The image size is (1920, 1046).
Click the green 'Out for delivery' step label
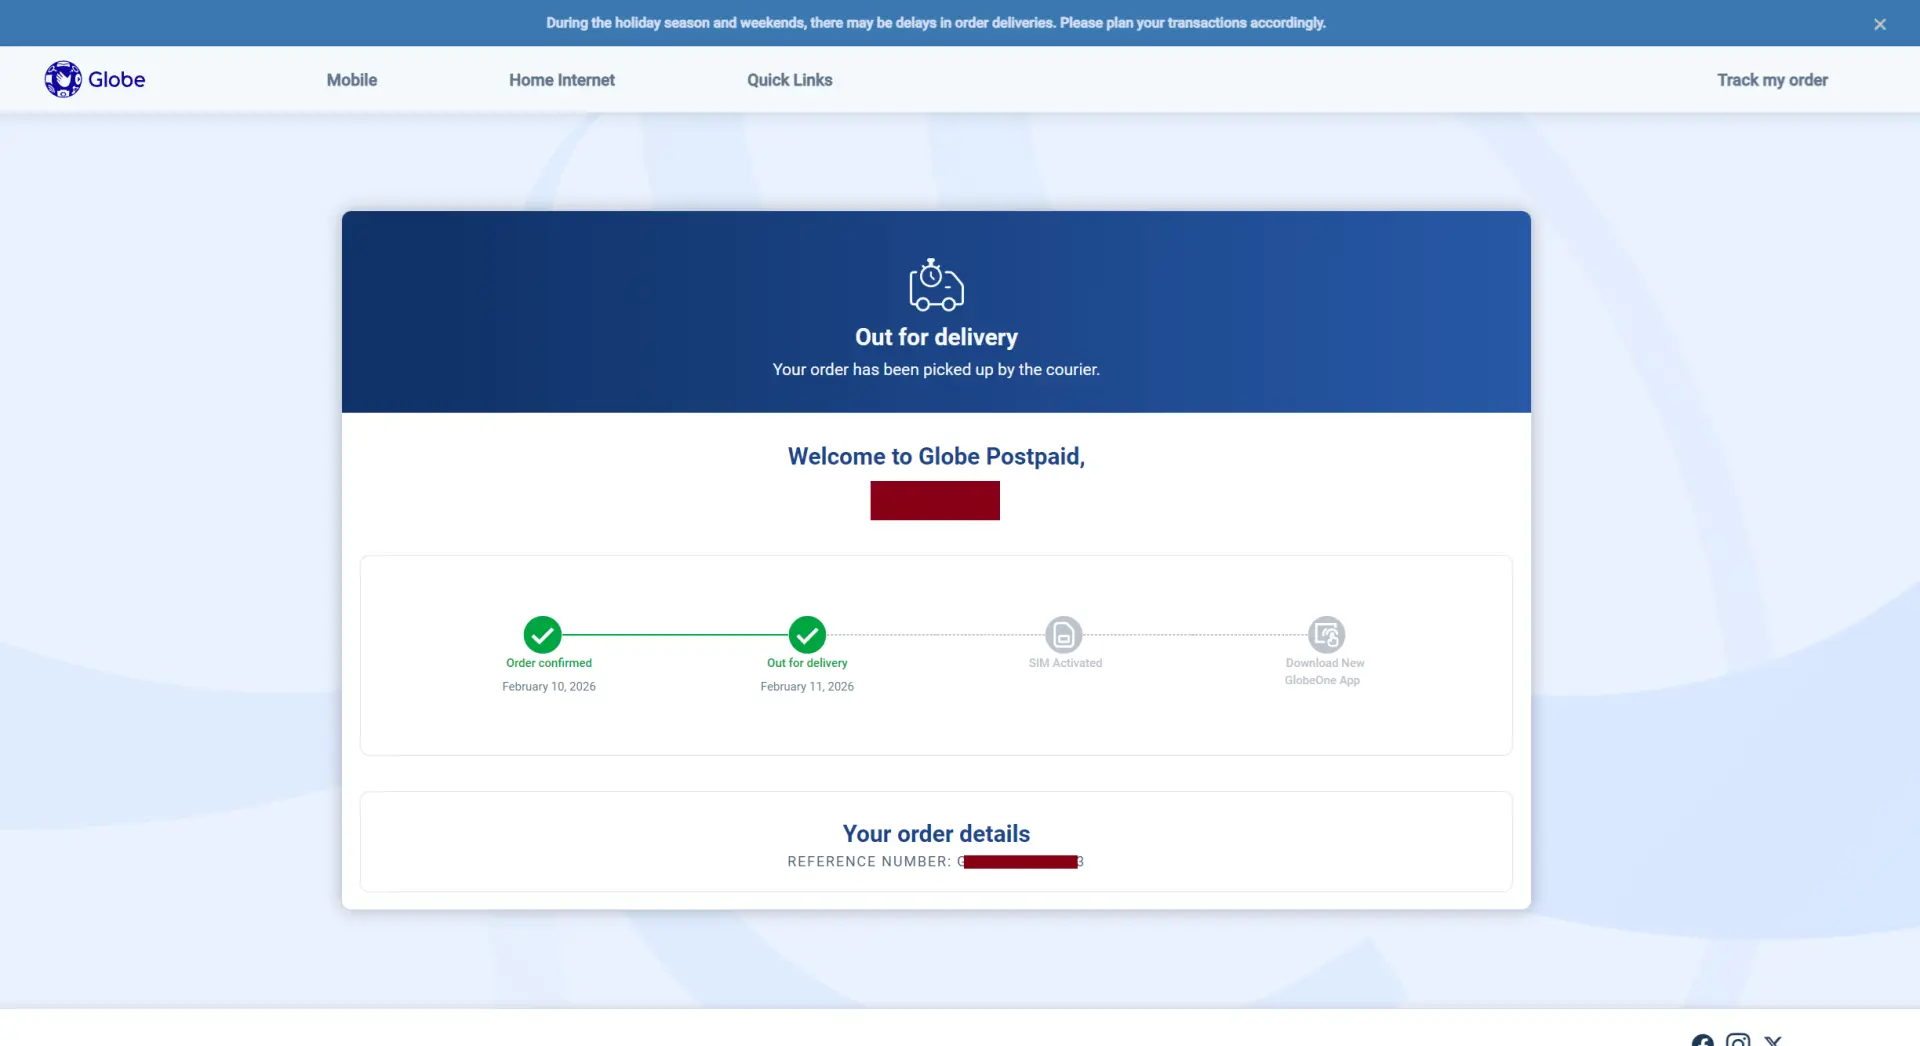[807, 663]
